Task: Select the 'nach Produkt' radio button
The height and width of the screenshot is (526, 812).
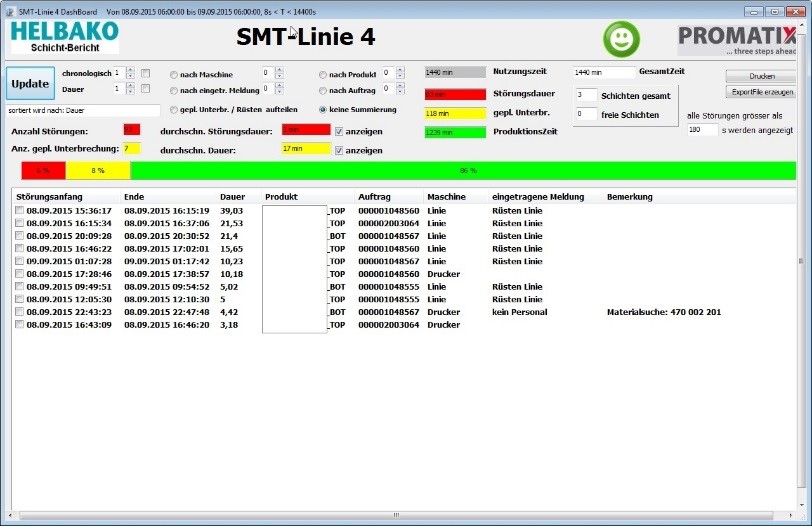Action: [323, 74]
